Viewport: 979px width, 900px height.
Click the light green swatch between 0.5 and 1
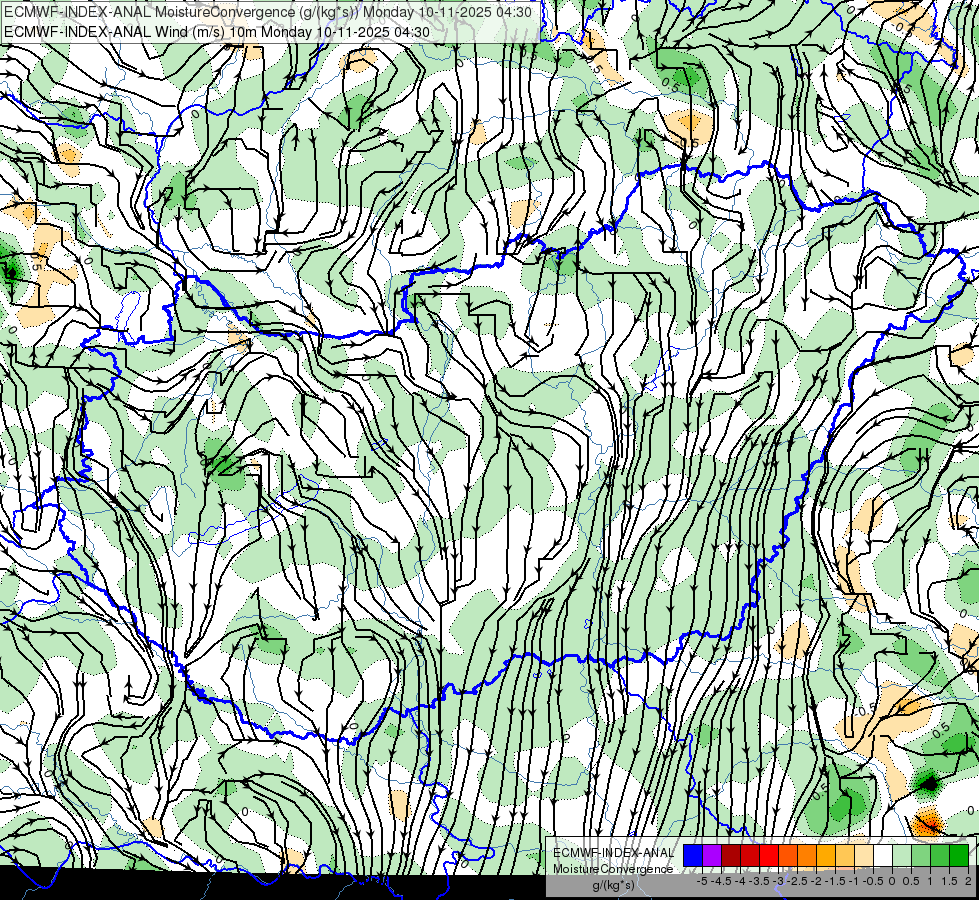[921, 855]
